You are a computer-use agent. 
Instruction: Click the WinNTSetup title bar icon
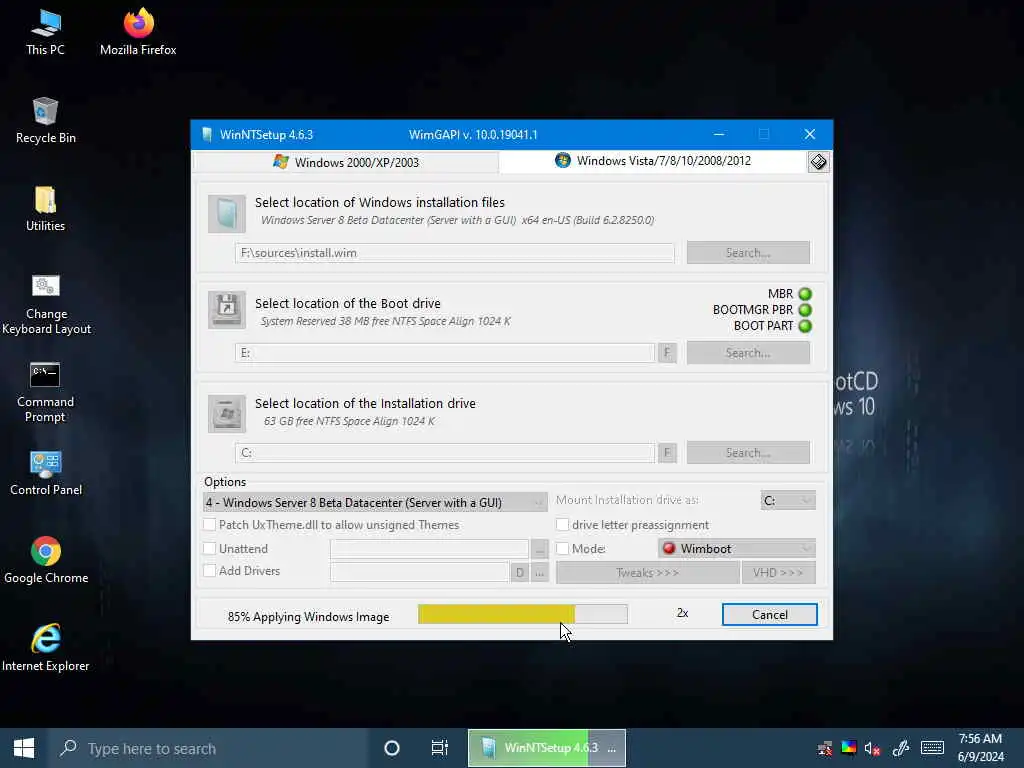207,135
